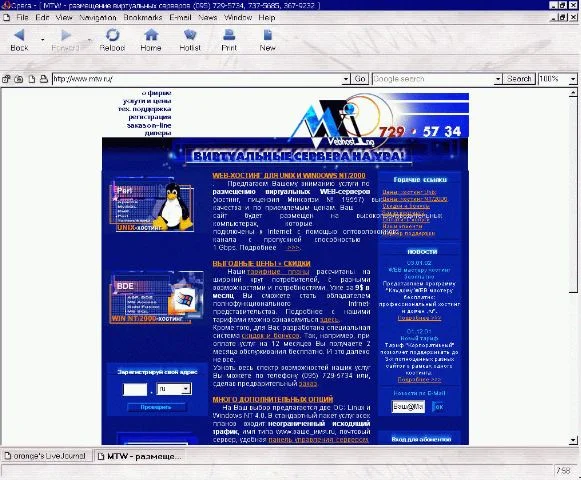Click the Подробнее link under the second news item
581x480 pixels.
point(419,380)
